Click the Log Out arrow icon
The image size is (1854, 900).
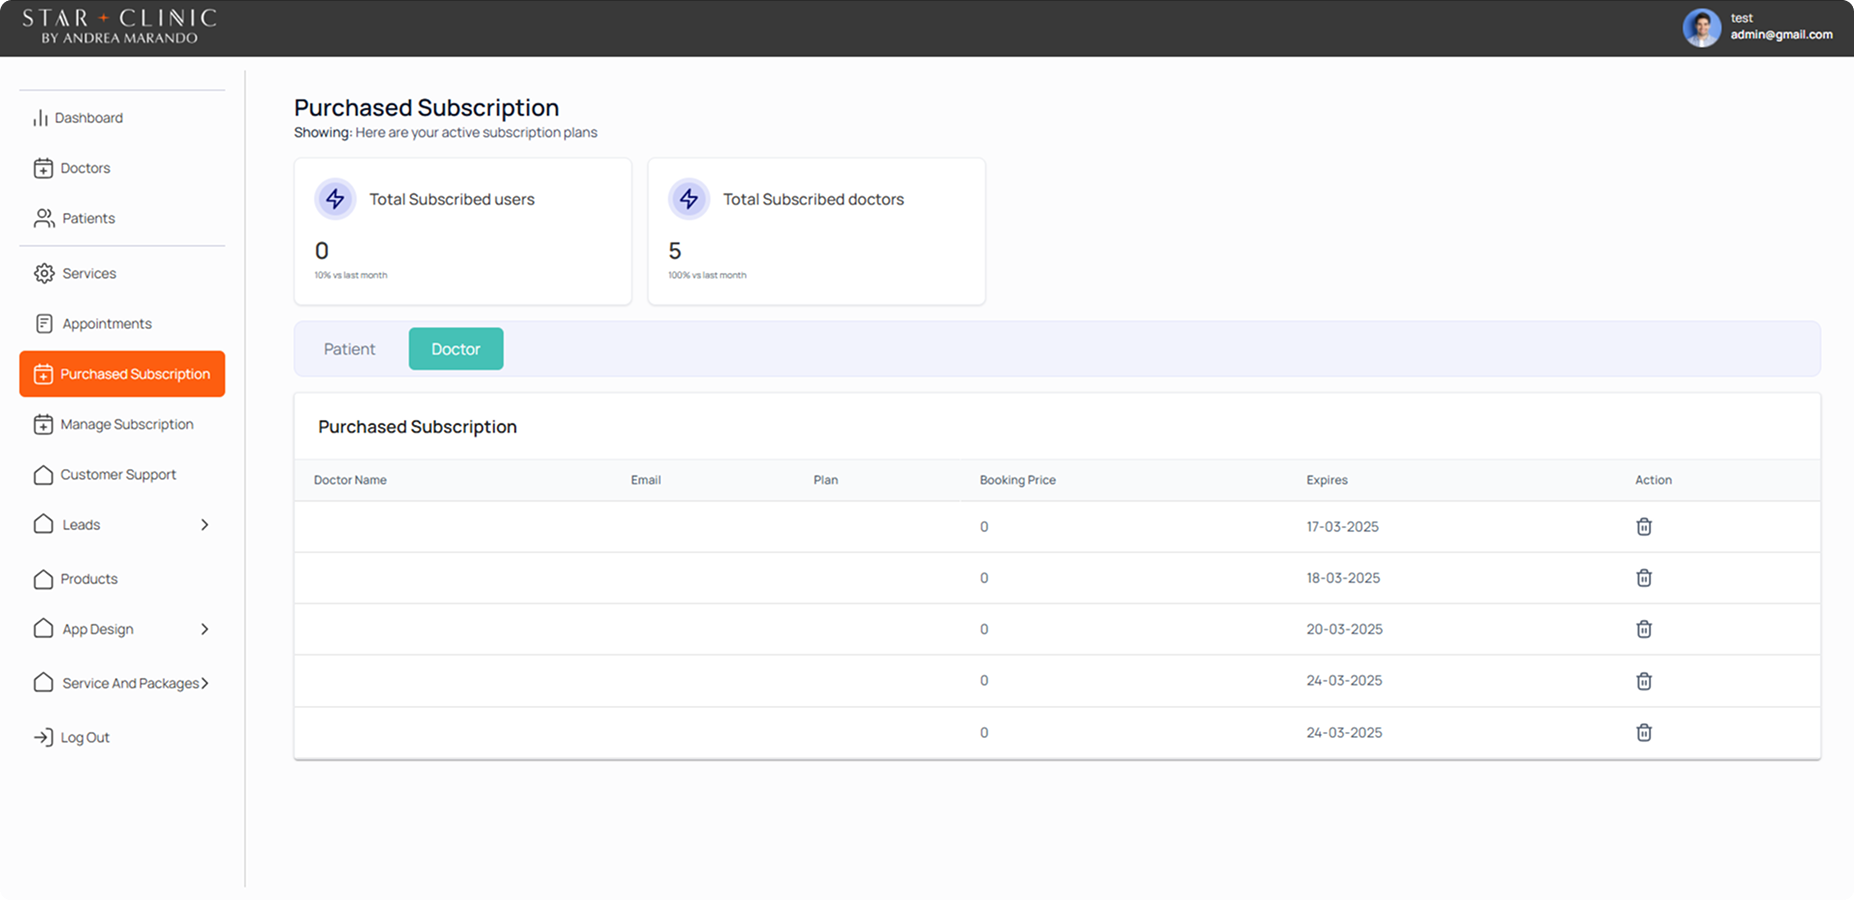click(43, 737)
